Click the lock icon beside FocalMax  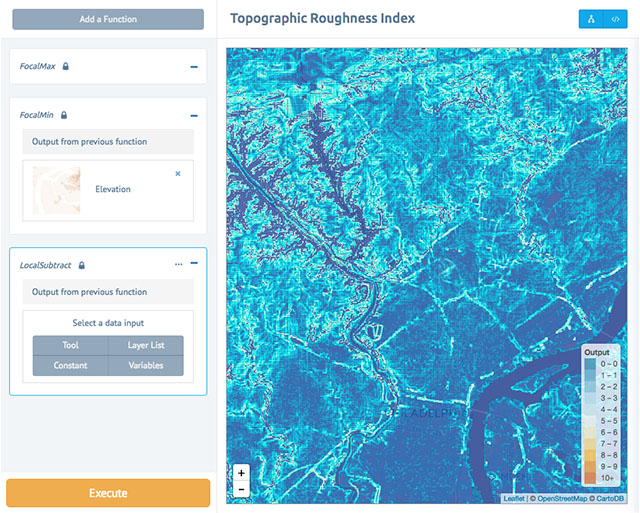66,66
